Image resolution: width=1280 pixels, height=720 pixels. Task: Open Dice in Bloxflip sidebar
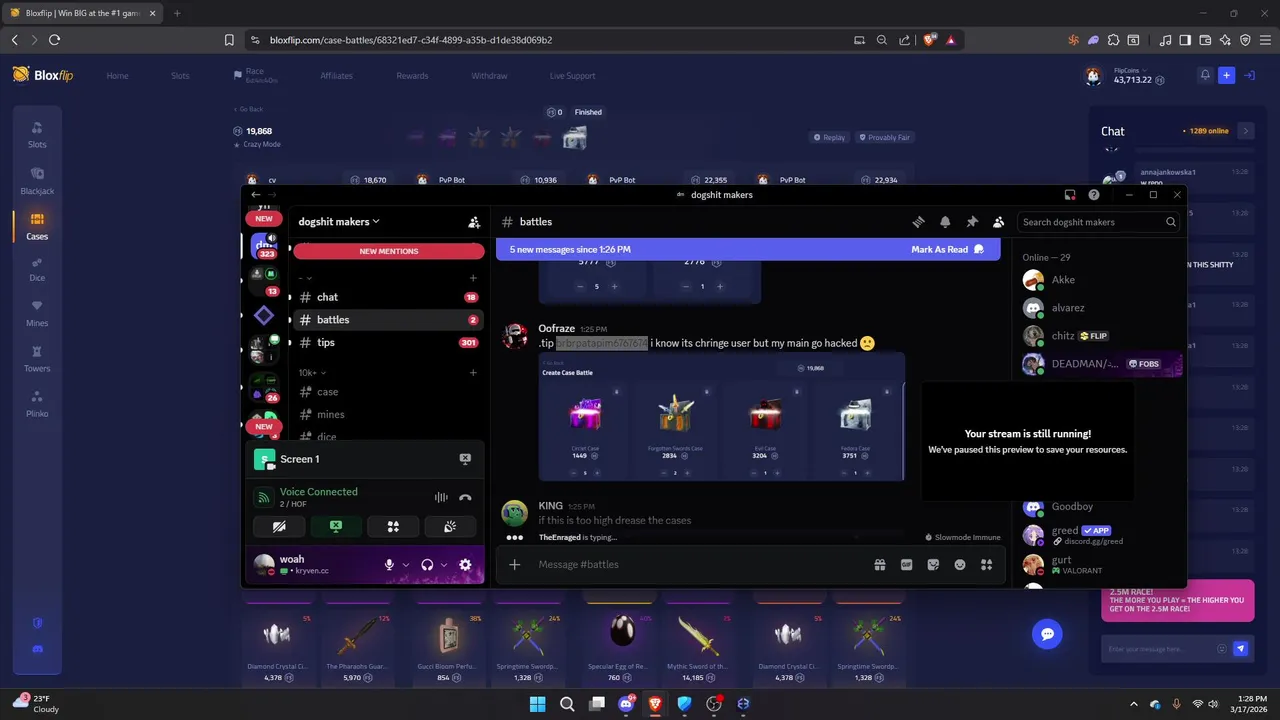click(x=37, y=270)
